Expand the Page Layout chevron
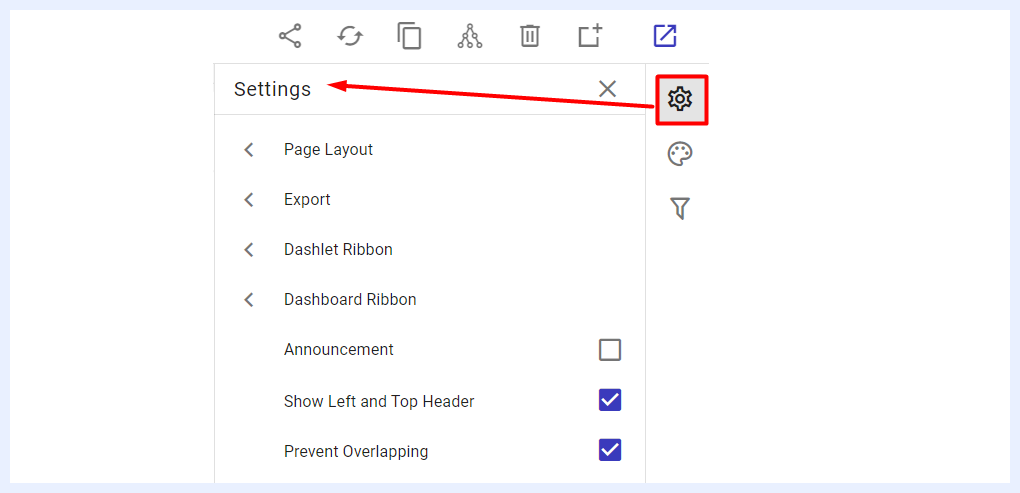Screen dimensions: 1020x493 point(248,150)
